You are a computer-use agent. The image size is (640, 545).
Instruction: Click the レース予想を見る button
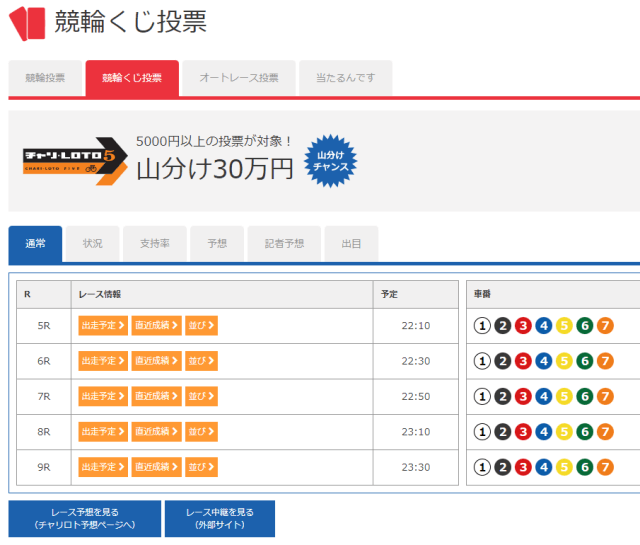tap(85, 518)
